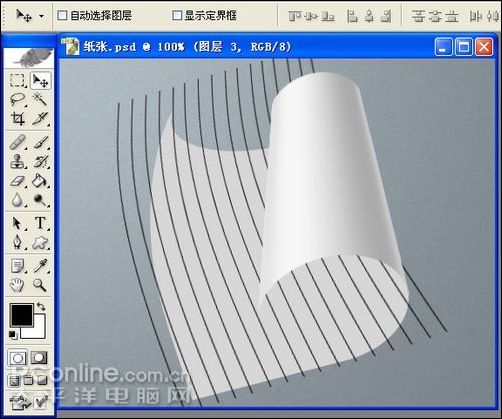Select the Pen tool
The width and height of the screenshot is (502, 419).
[17, 242]
